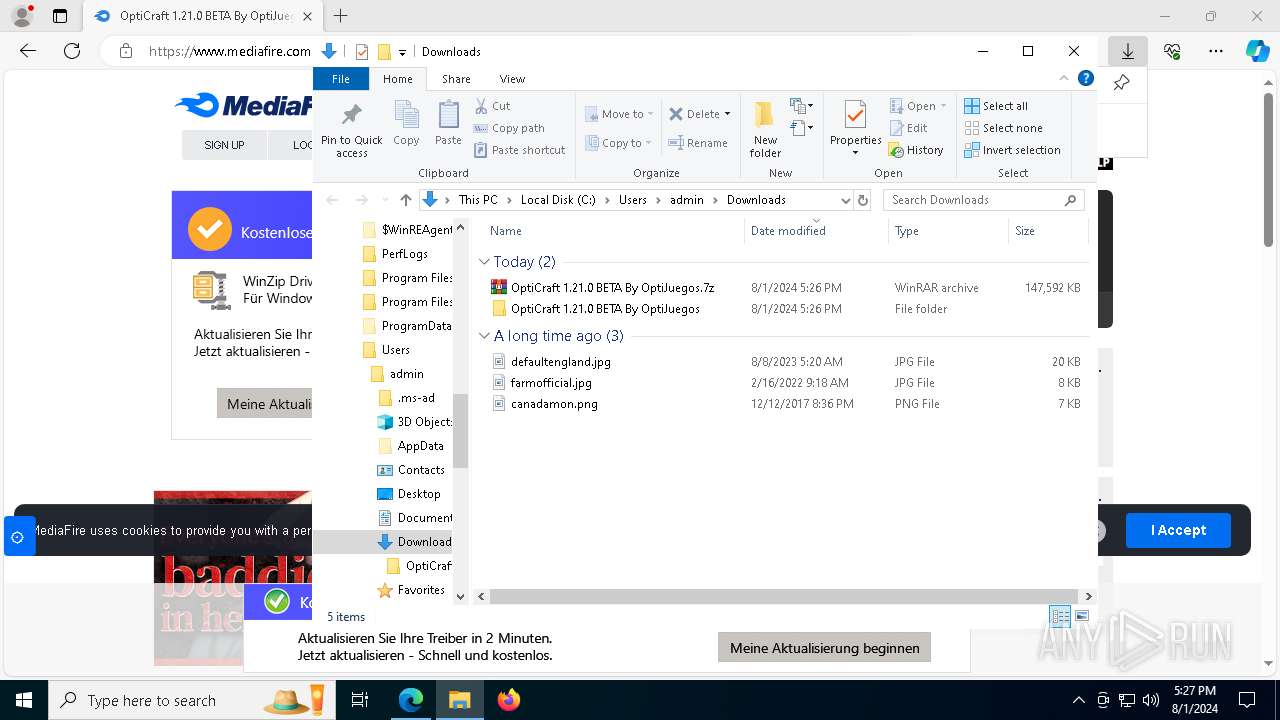Switch to Details view layout
Screen dimensions: 1280x720
(x=1060, y=616)
